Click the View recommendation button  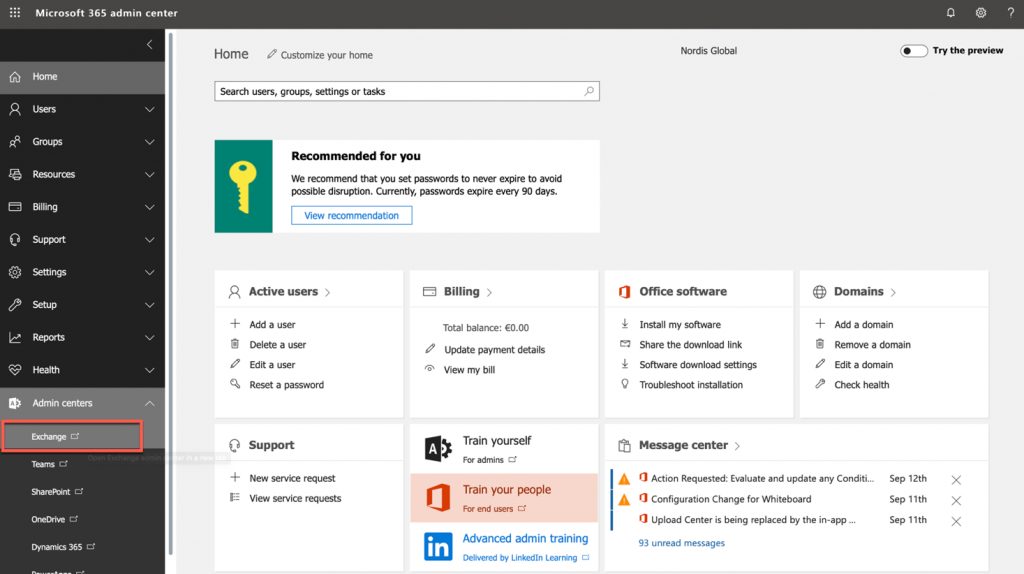coord(351,215)
